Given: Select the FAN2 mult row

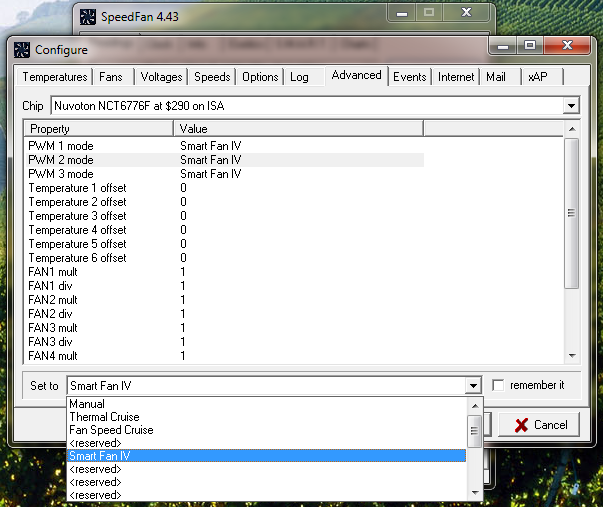Looking at the screenshot, I should (225, 300).
